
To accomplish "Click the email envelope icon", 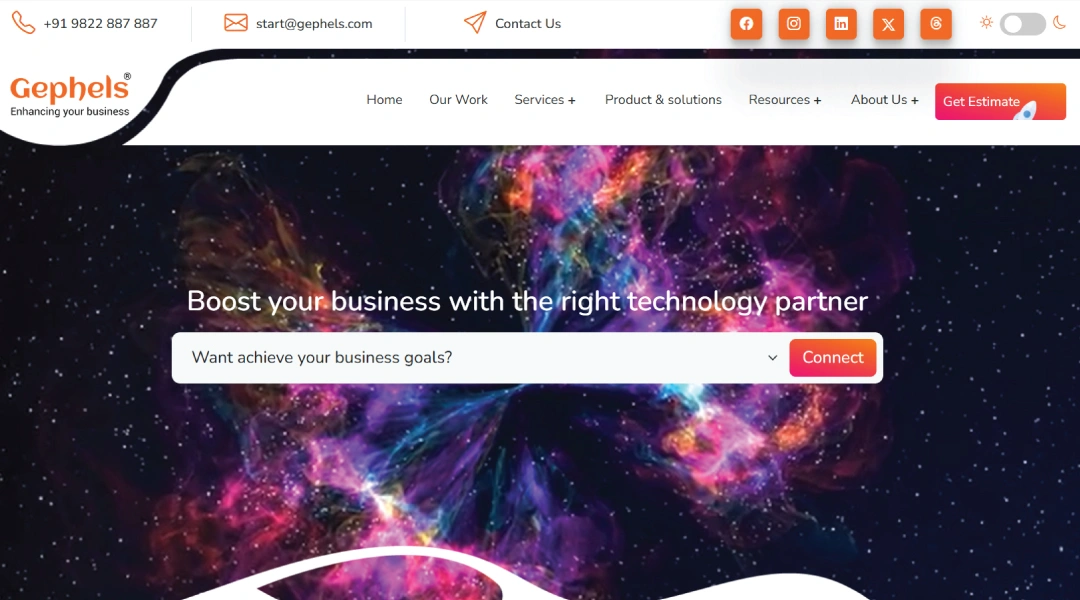I will 236,23.
